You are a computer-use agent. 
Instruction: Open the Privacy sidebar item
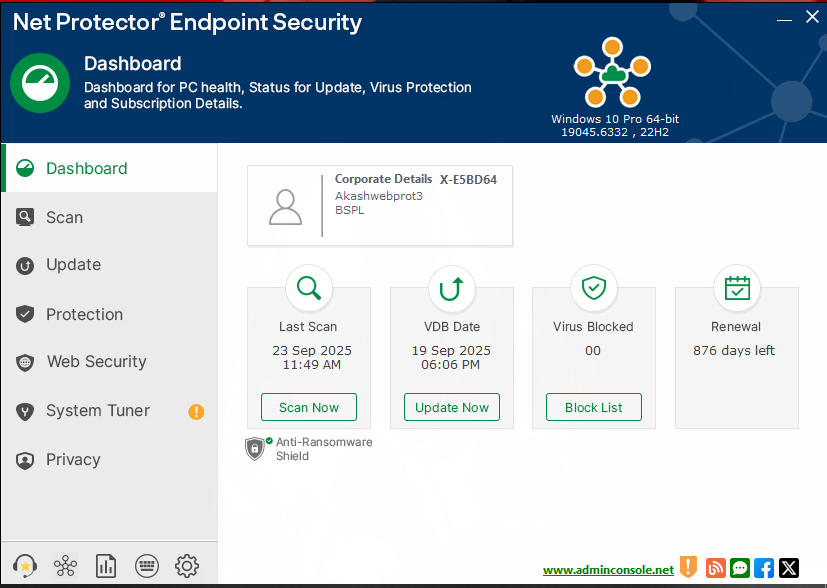(73, 460)
